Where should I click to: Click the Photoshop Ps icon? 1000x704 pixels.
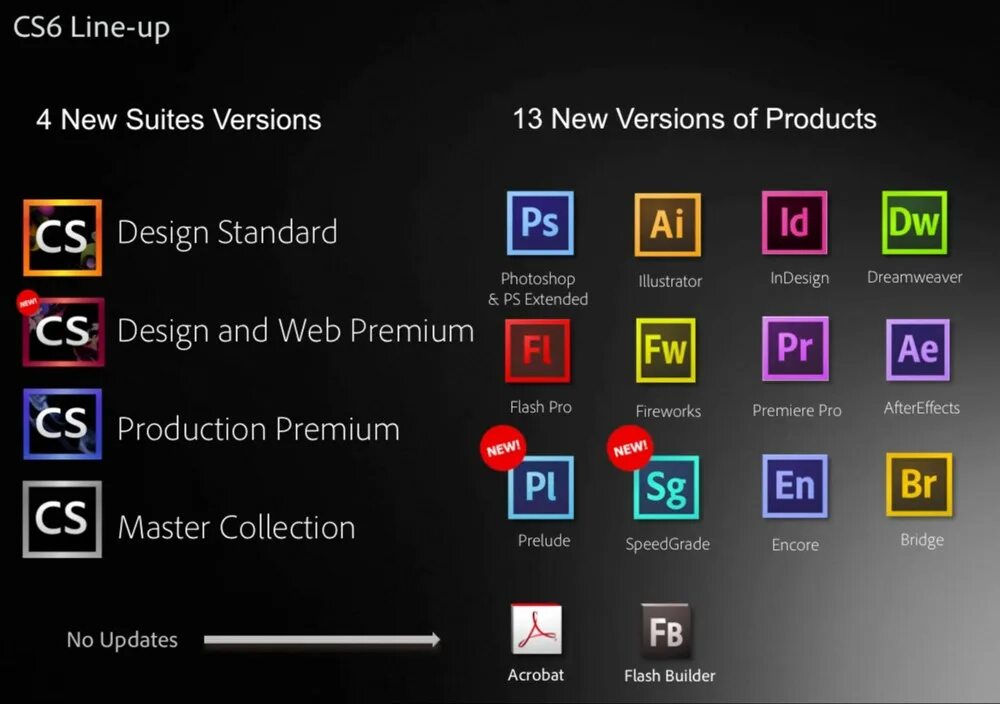click(540, 223)
